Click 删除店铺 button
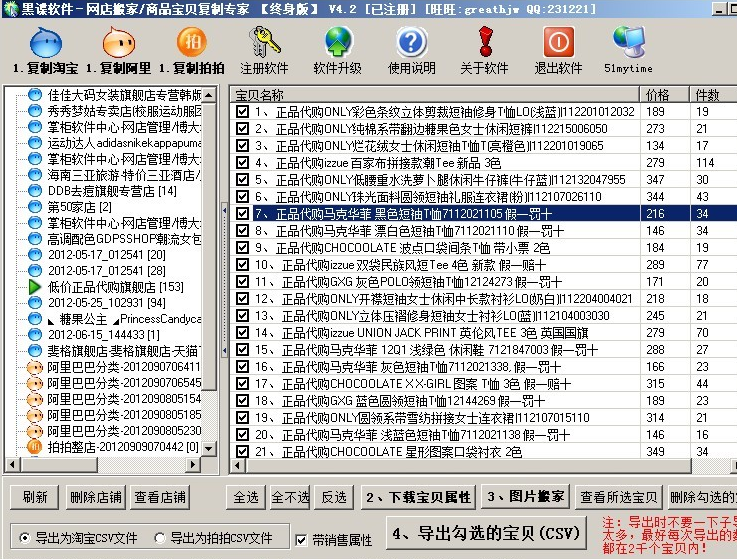Screen dimensions: 737x559 coord(95,497)
